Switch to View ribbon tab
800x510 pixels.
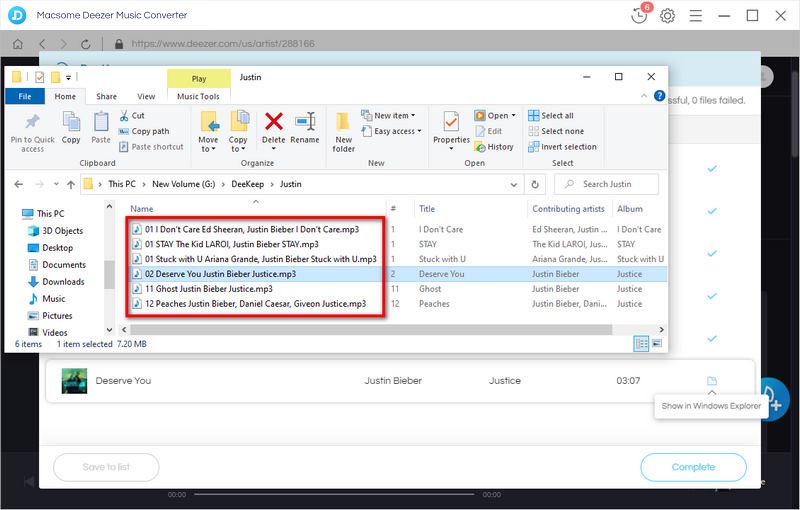(x=146, y=96)
